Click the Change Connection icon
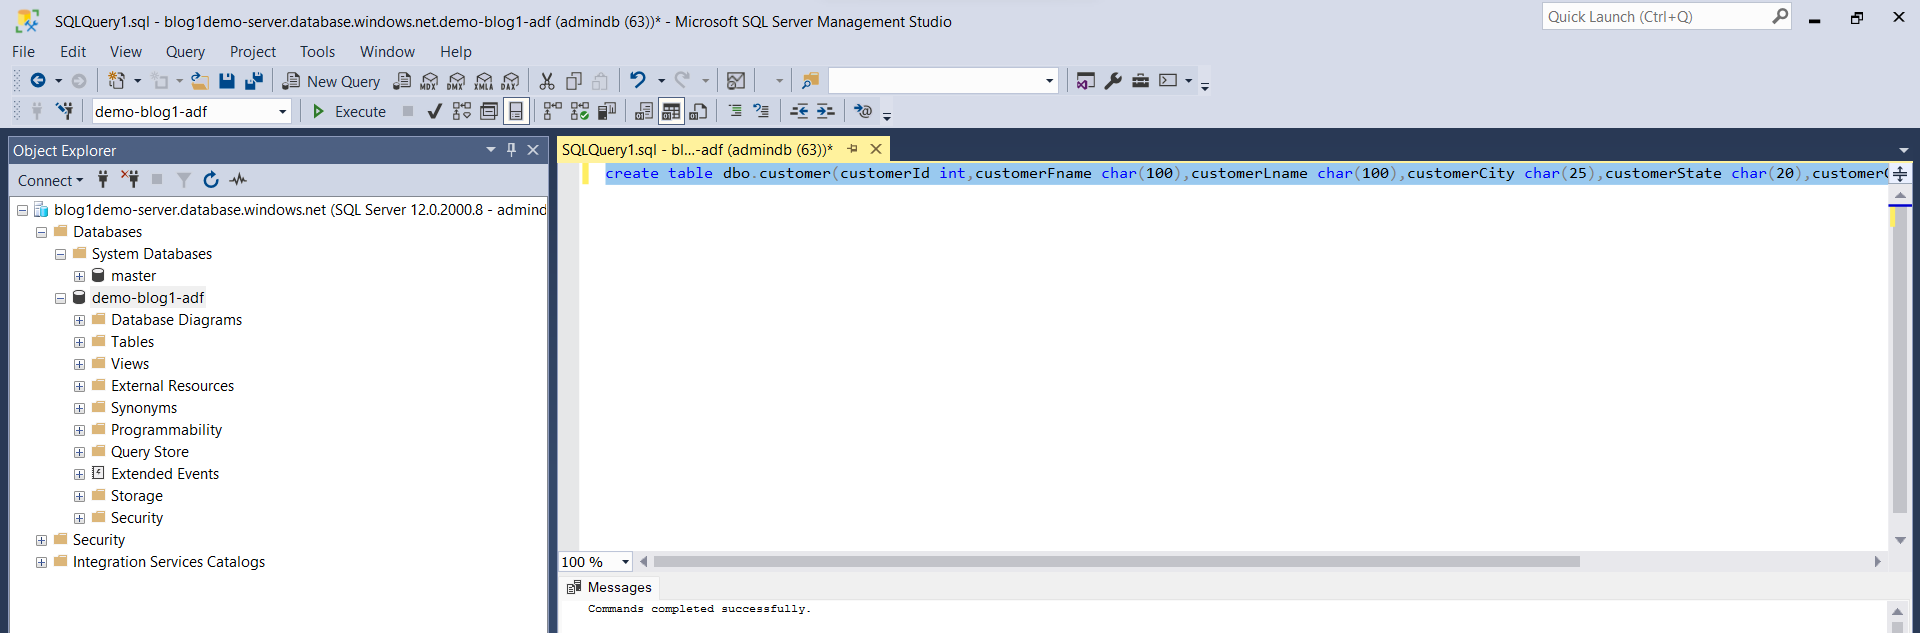The height and width of the screenshot is (633, 1920). point(64,111)
